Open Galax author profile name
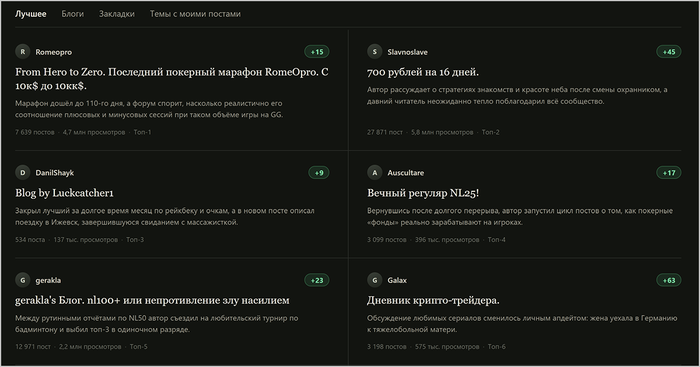This screenshot has width=700, height=367. [x=397, y=280]
